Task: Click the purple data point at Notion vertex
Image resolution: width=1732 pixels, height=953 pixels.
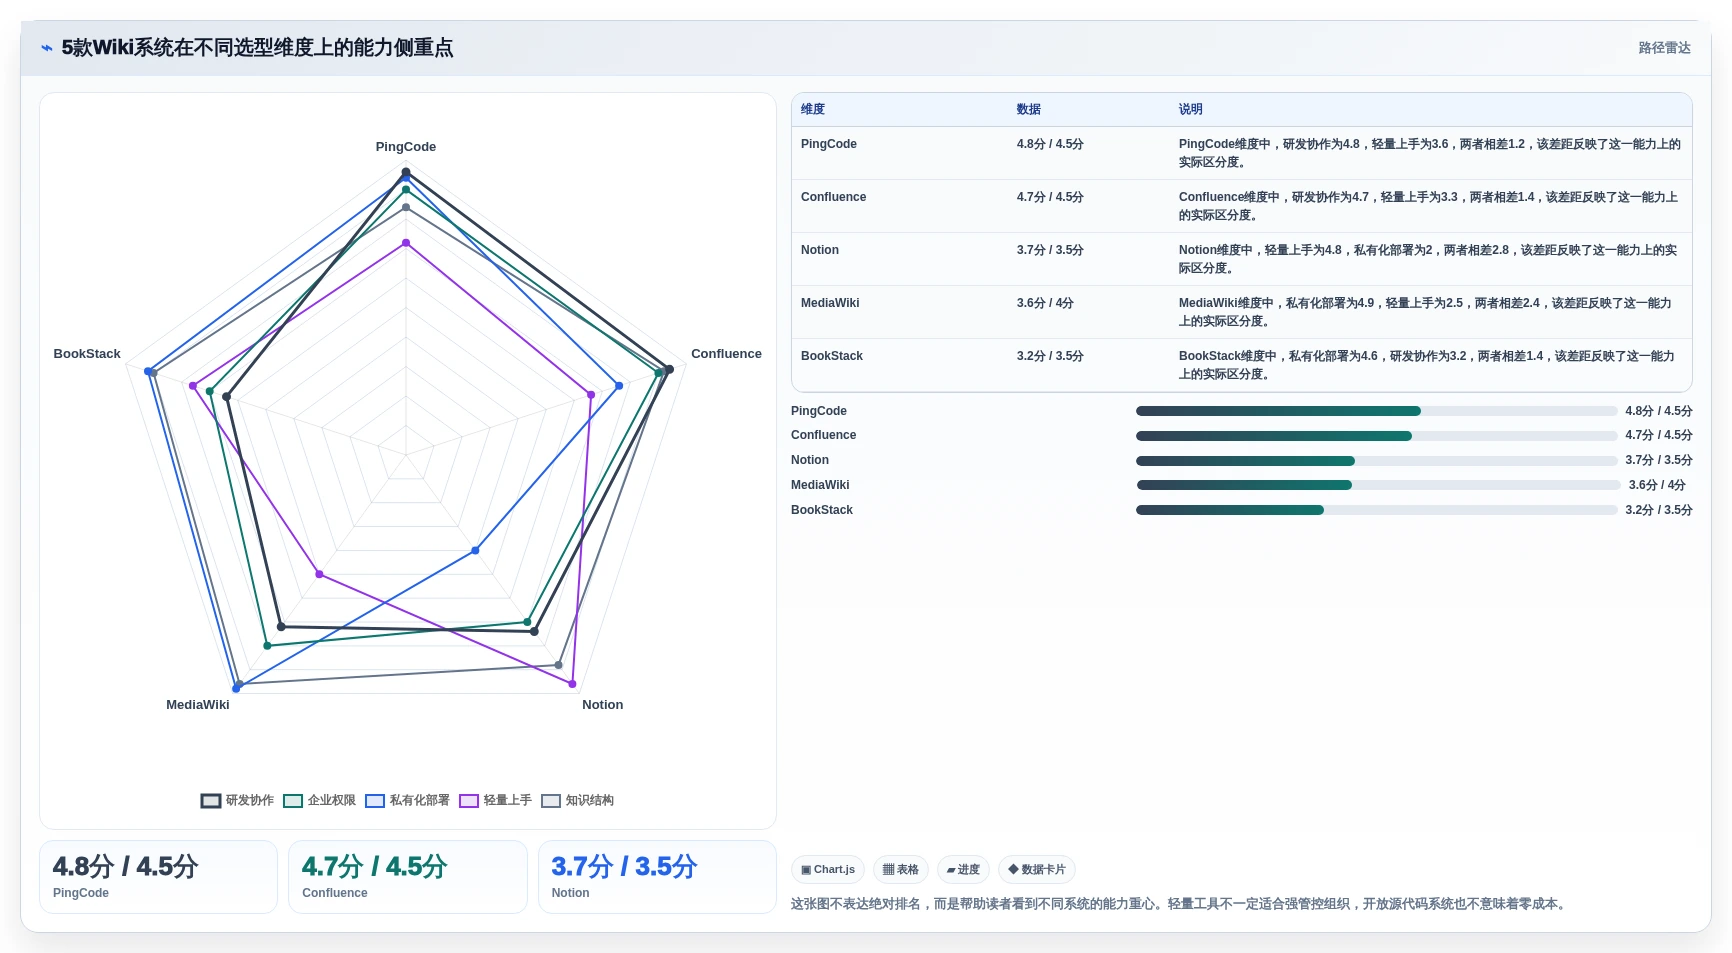Action: (x=573, y=684)
